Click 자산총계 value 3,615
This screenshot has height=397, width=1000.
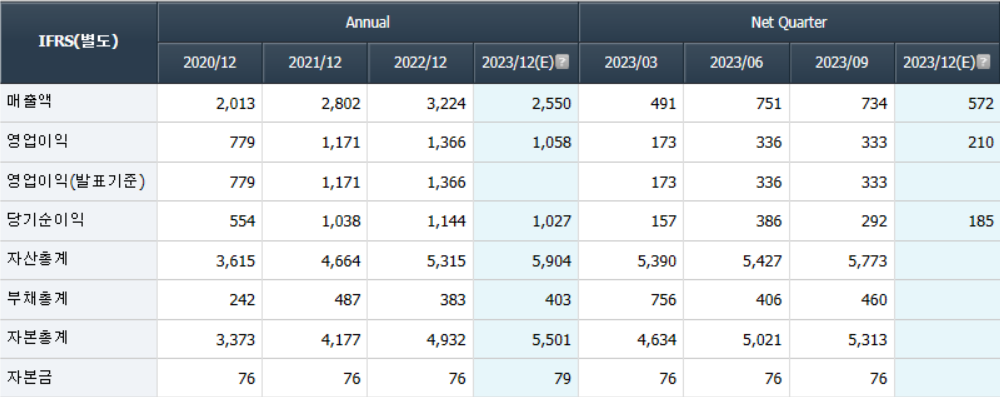pyautogui.click(x=236, y=261)
